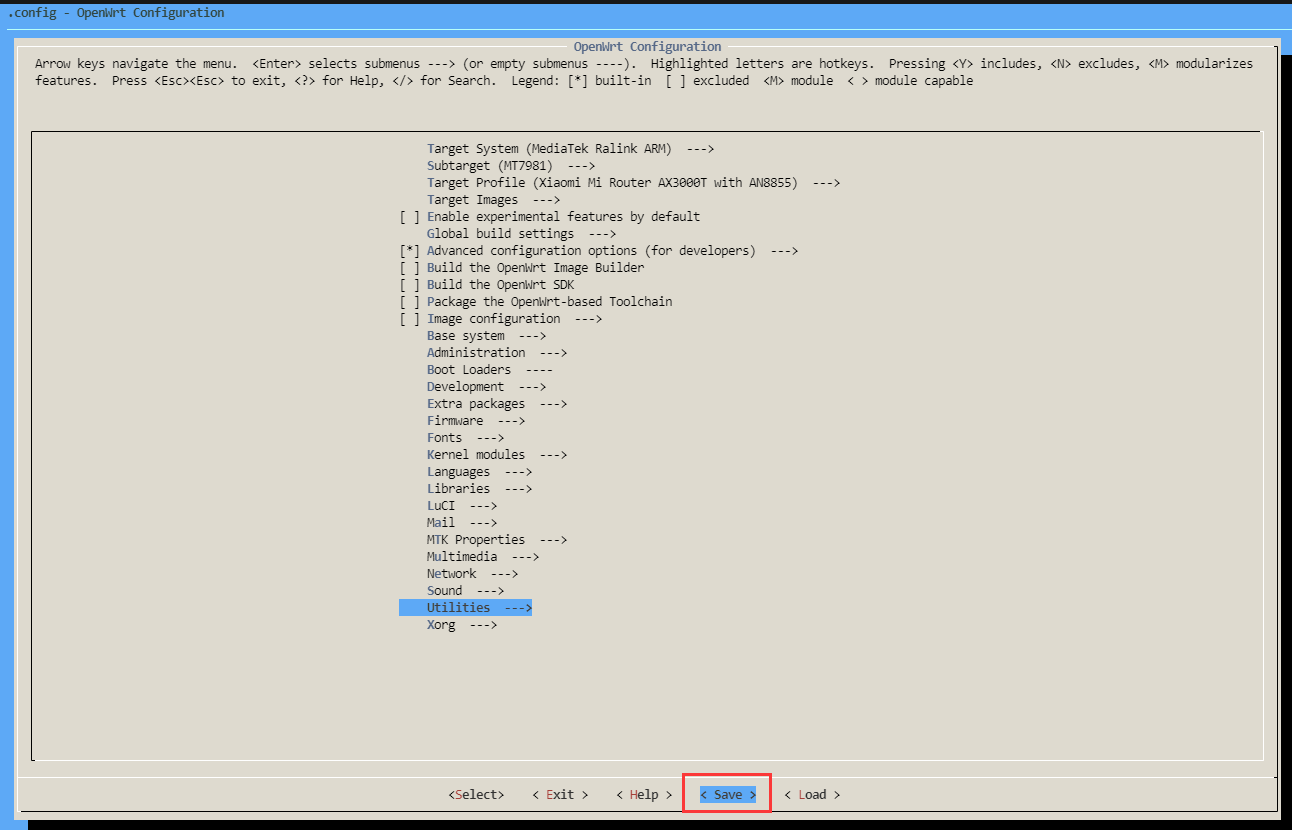Toggle Image configuration checkbox
The height and width of the screenshot is (830, 1292).
click(x=410, y=319)
